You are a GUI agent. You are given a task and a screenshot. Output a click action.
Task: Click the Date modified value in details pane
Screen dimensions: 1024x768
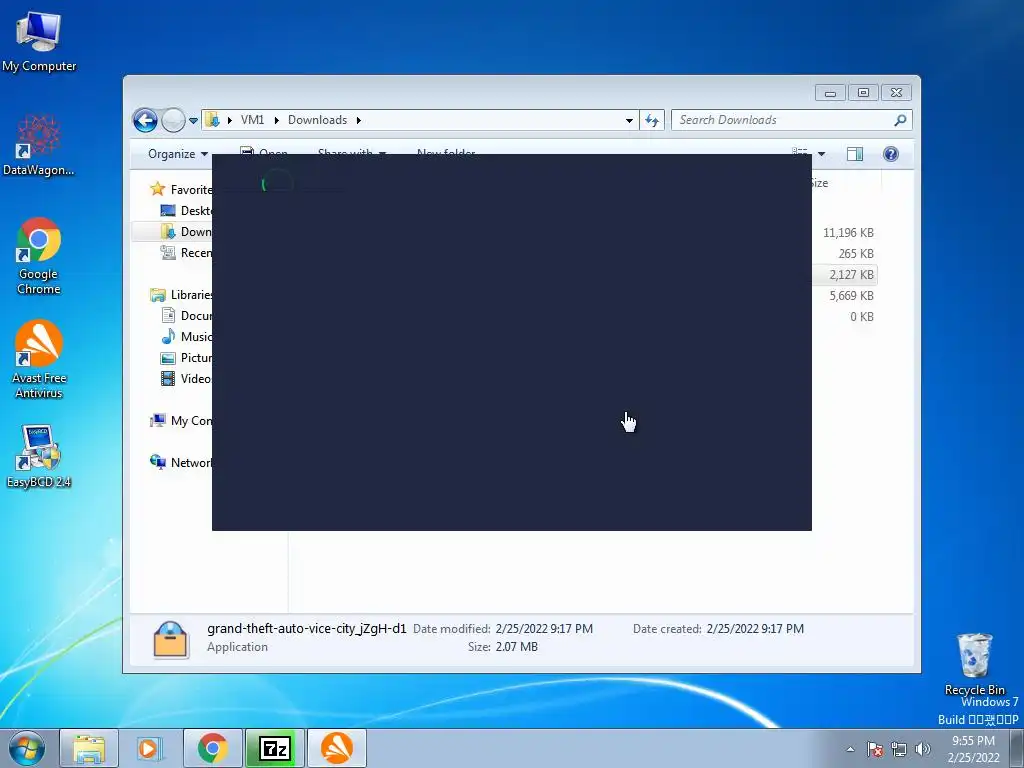544,629
